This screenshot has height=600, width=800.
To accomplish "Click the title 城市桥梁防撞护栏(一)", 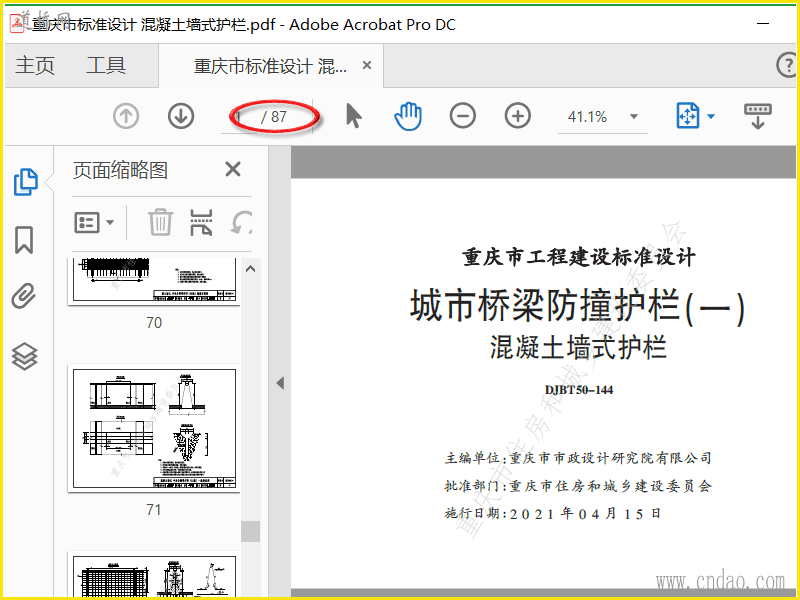I will (x=578, y=306).
